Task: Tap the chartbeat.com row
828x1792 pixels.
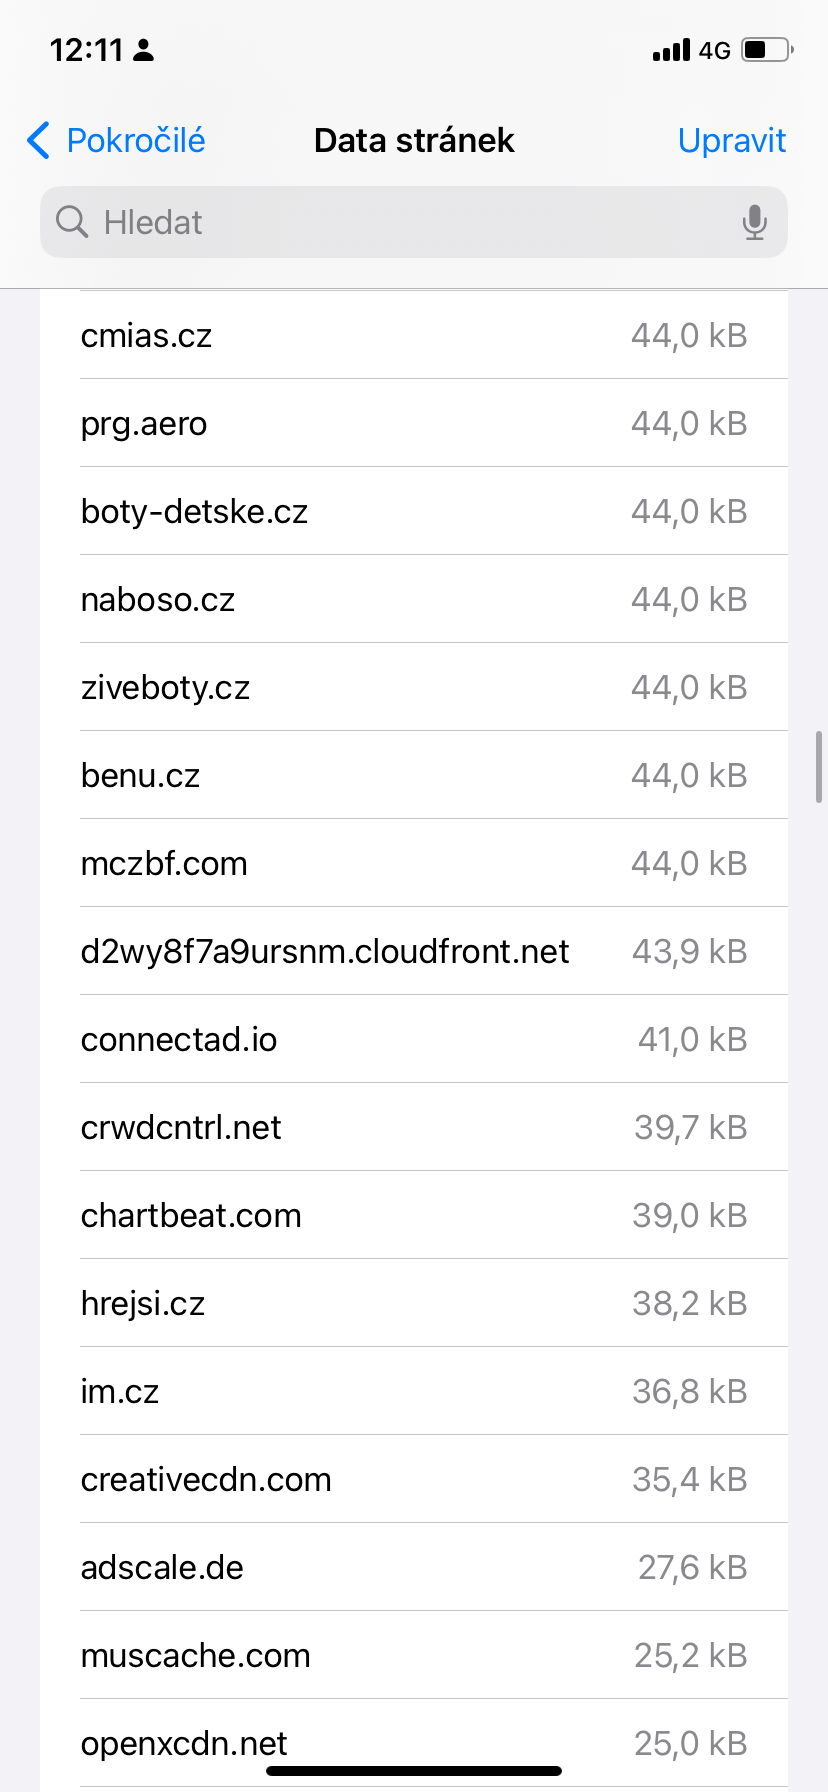Action: pos(414,1216)
